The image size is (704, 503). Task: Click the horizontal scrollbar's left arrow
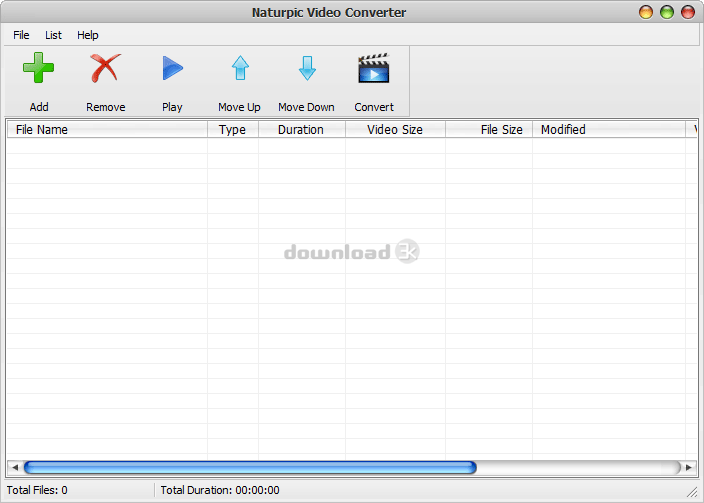pos(15,467)
